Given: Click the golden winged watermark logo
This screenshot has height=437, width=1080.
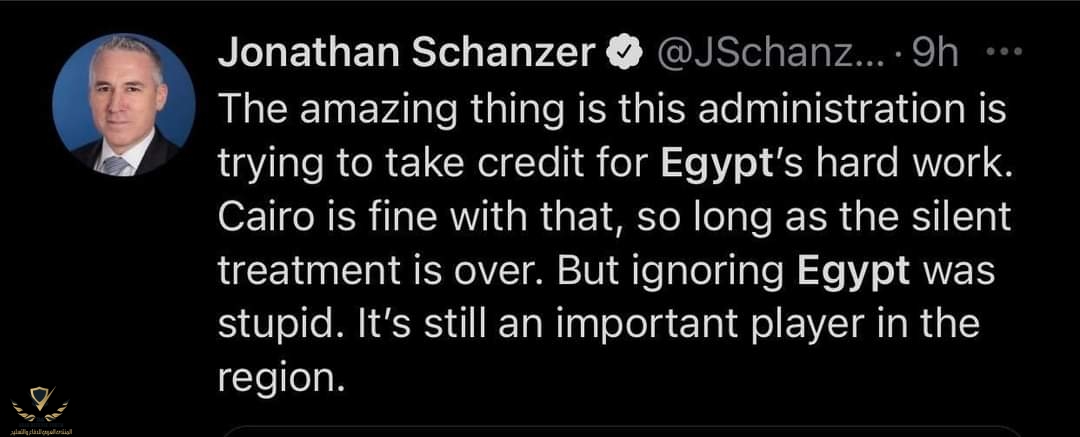Looking at the screenshot, I should [x=40, y=403].
